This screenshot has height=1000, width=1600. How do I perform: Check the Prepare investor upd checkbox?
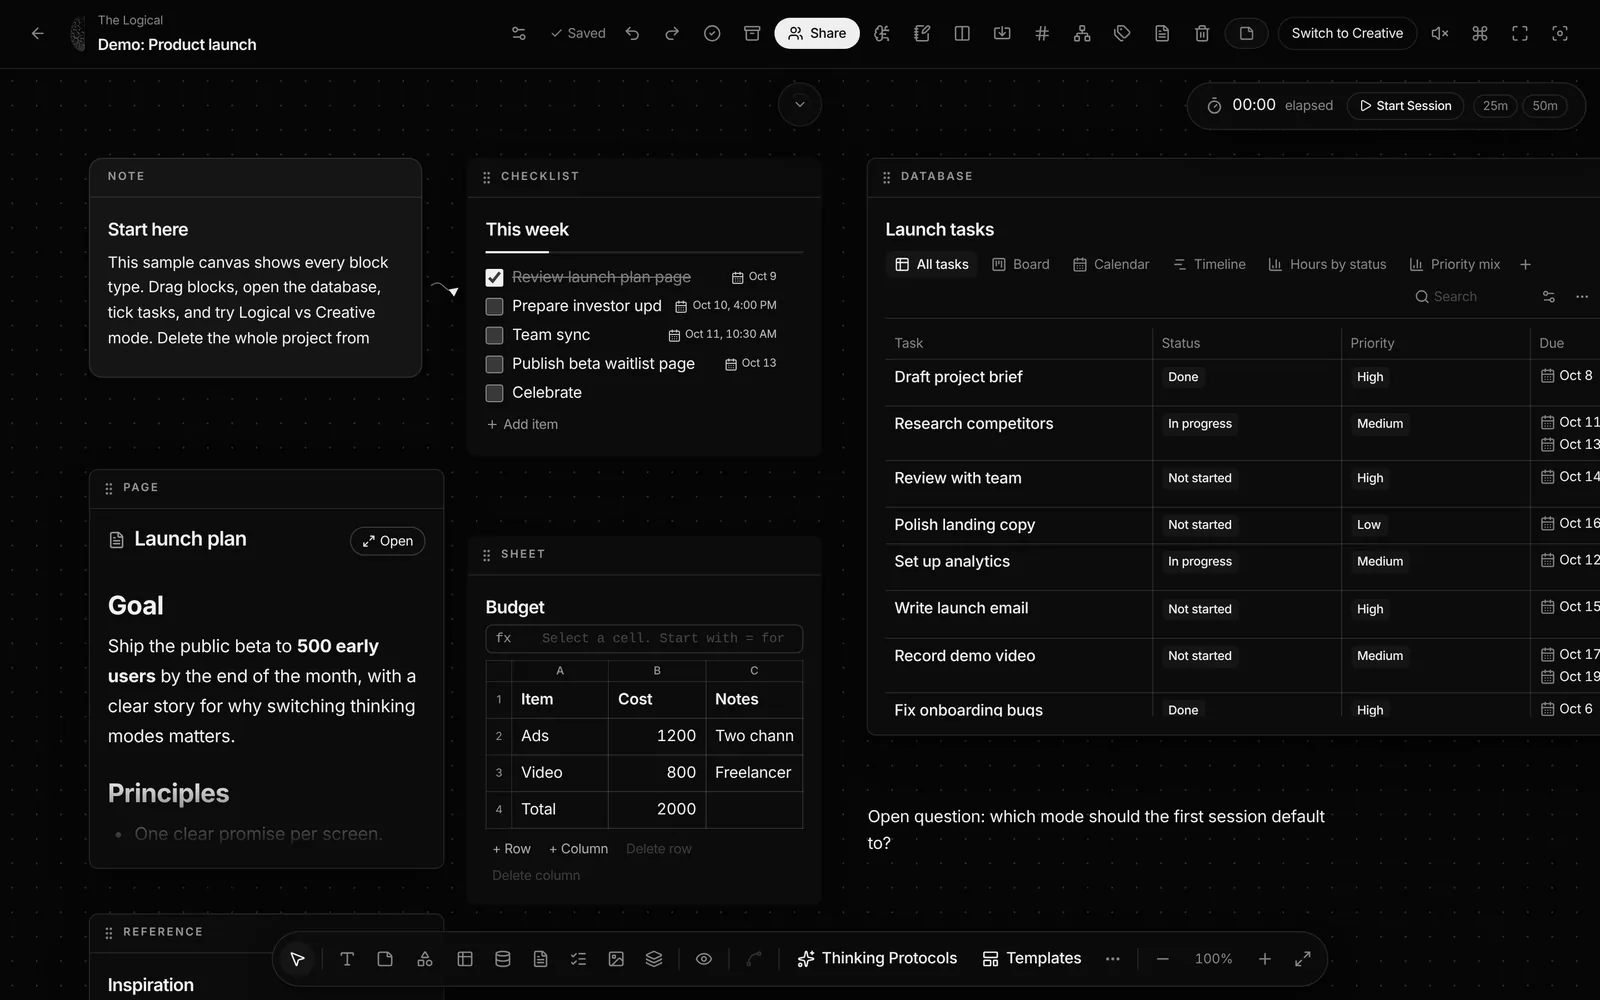click(x=494, y=306)
